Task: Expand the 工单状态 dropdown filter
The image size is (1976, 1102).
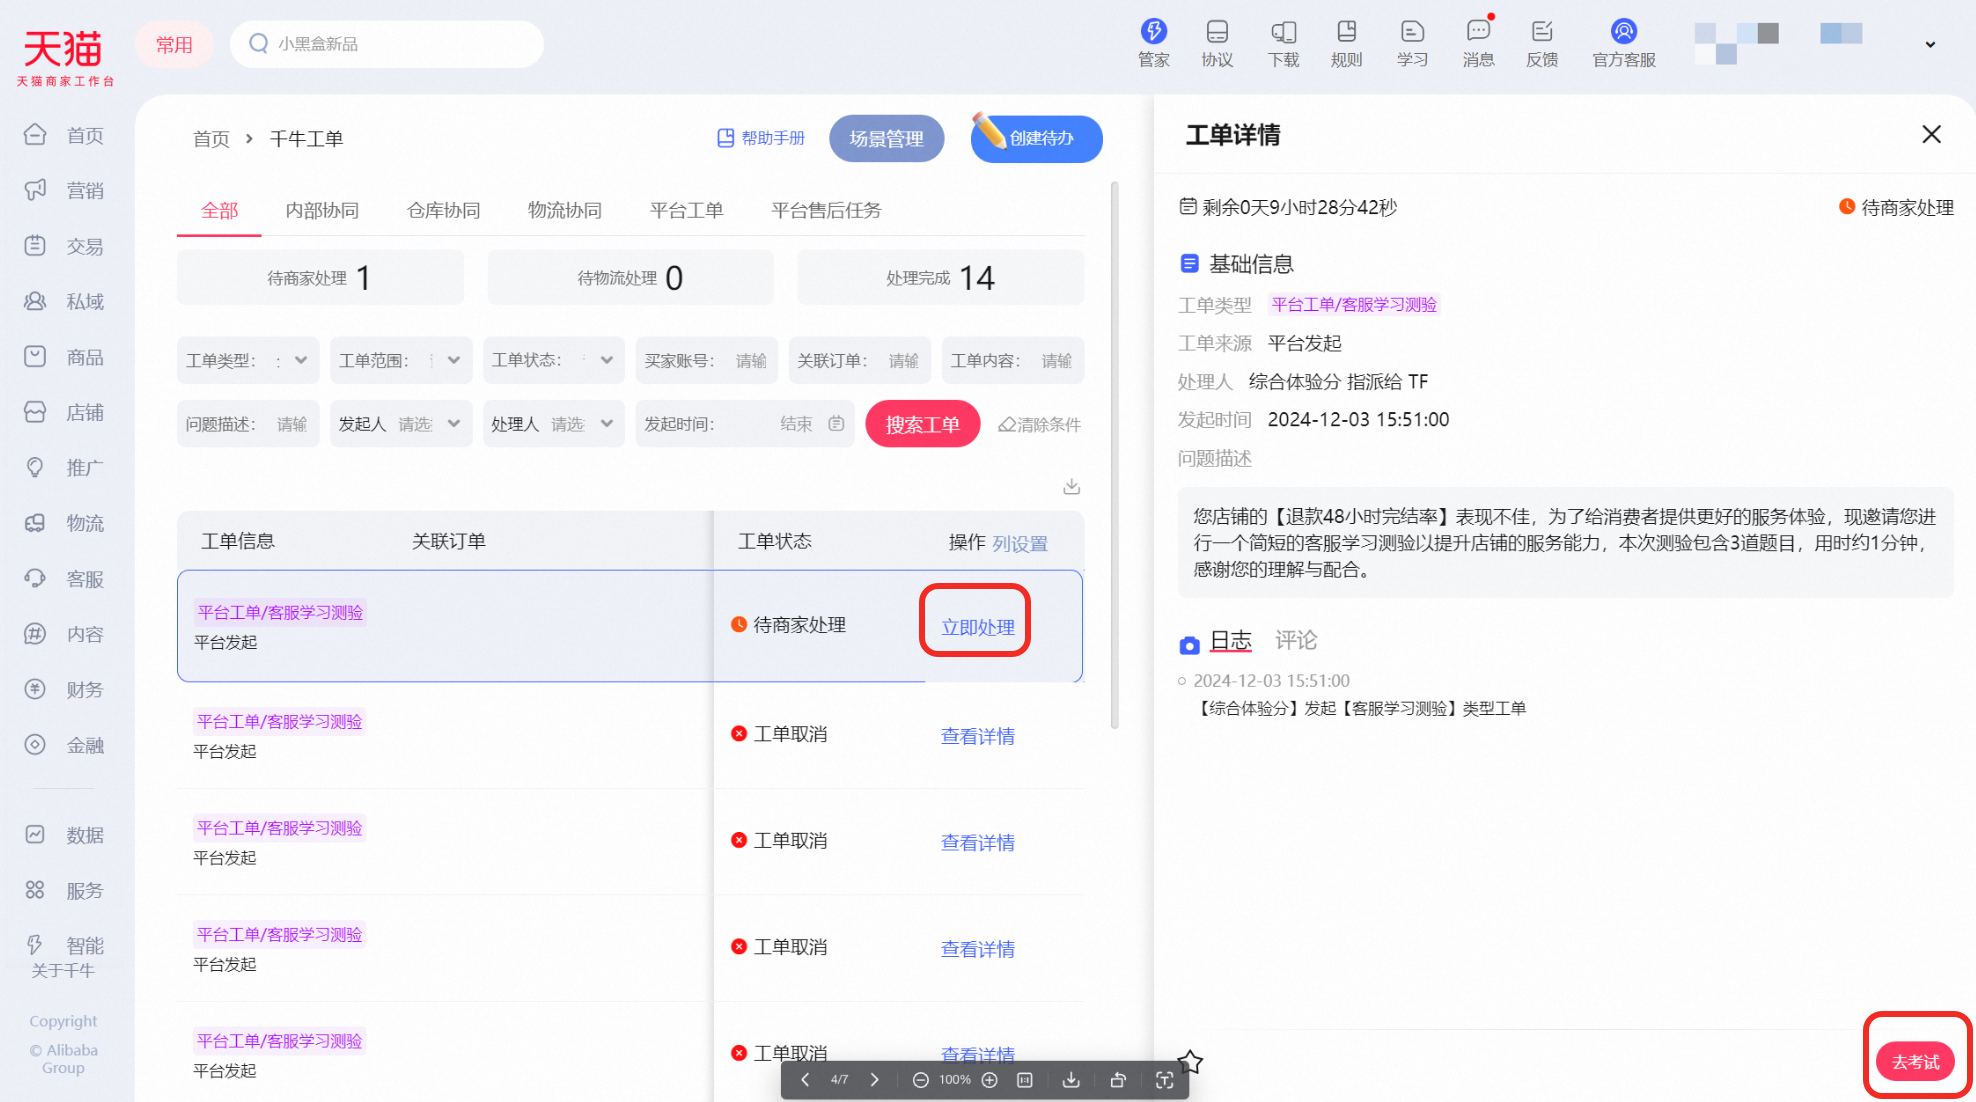Action: click(554, 360)
